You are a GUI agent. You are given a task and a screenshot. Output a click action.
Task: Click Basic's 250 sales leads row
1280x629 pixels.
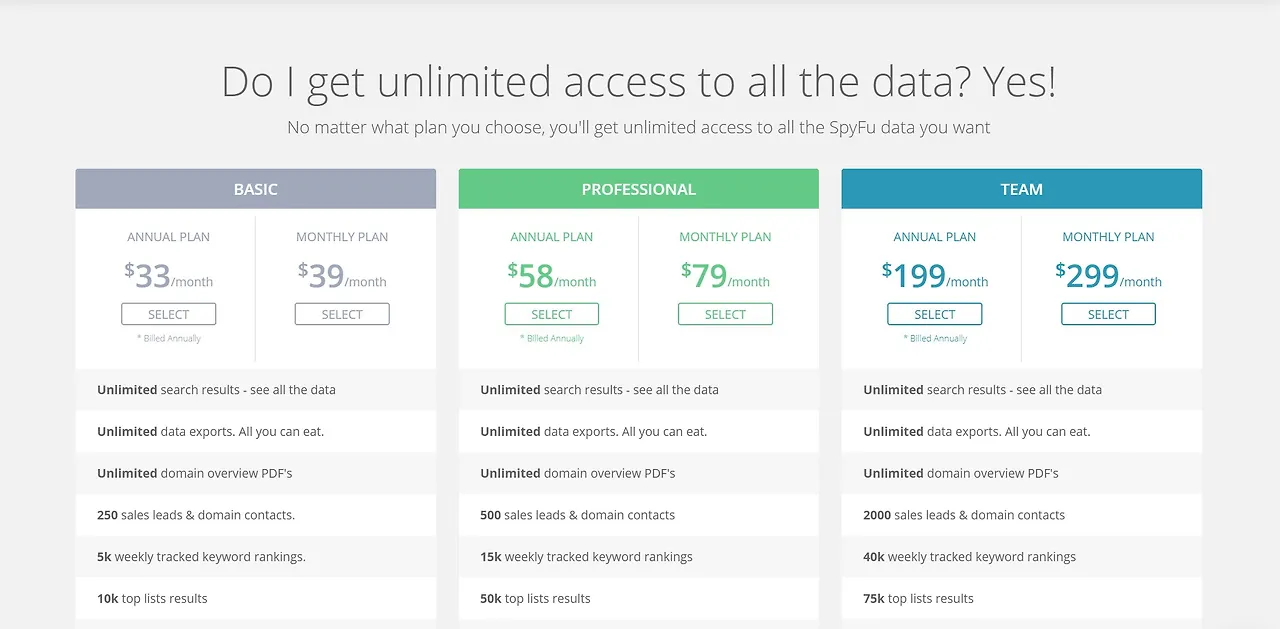[256, 515]
